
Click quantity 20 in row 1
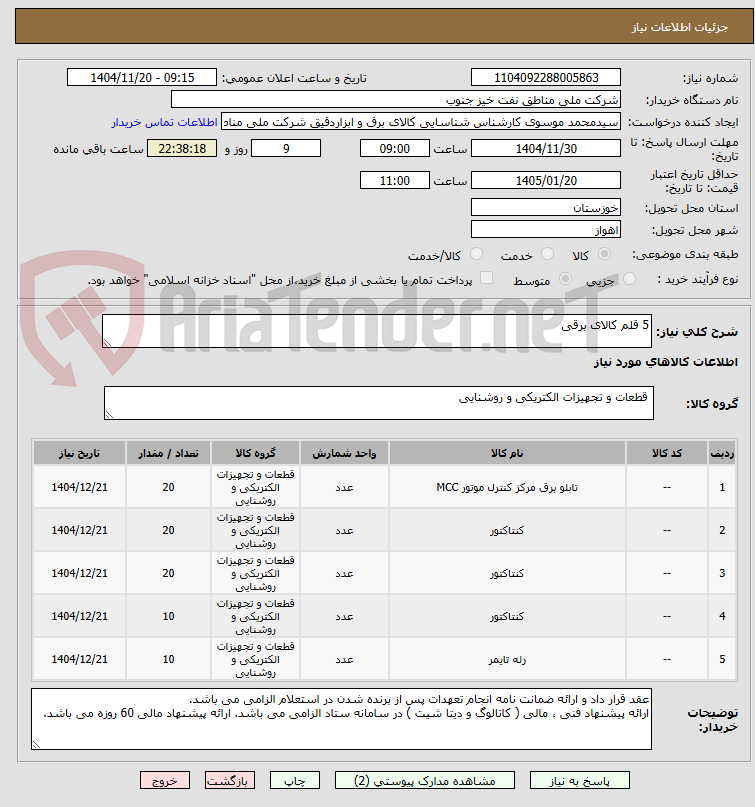pos(168,487)
